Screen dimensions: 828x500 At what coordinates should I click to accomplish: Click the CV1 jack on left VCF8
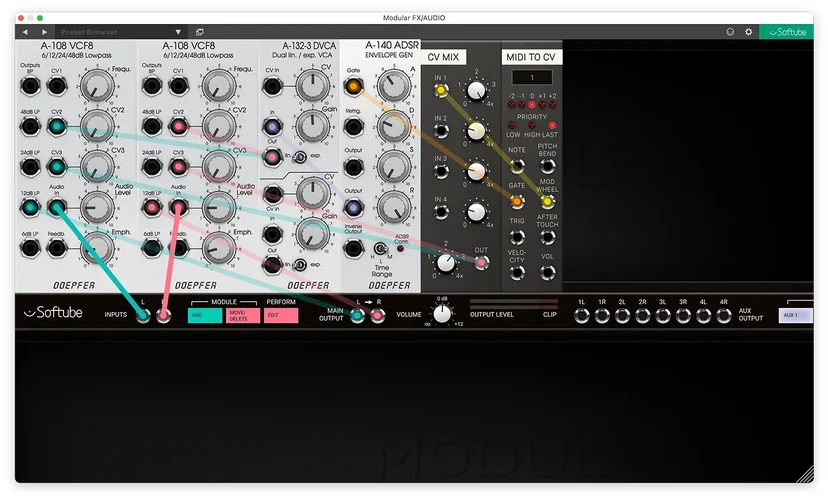point(57,86)
